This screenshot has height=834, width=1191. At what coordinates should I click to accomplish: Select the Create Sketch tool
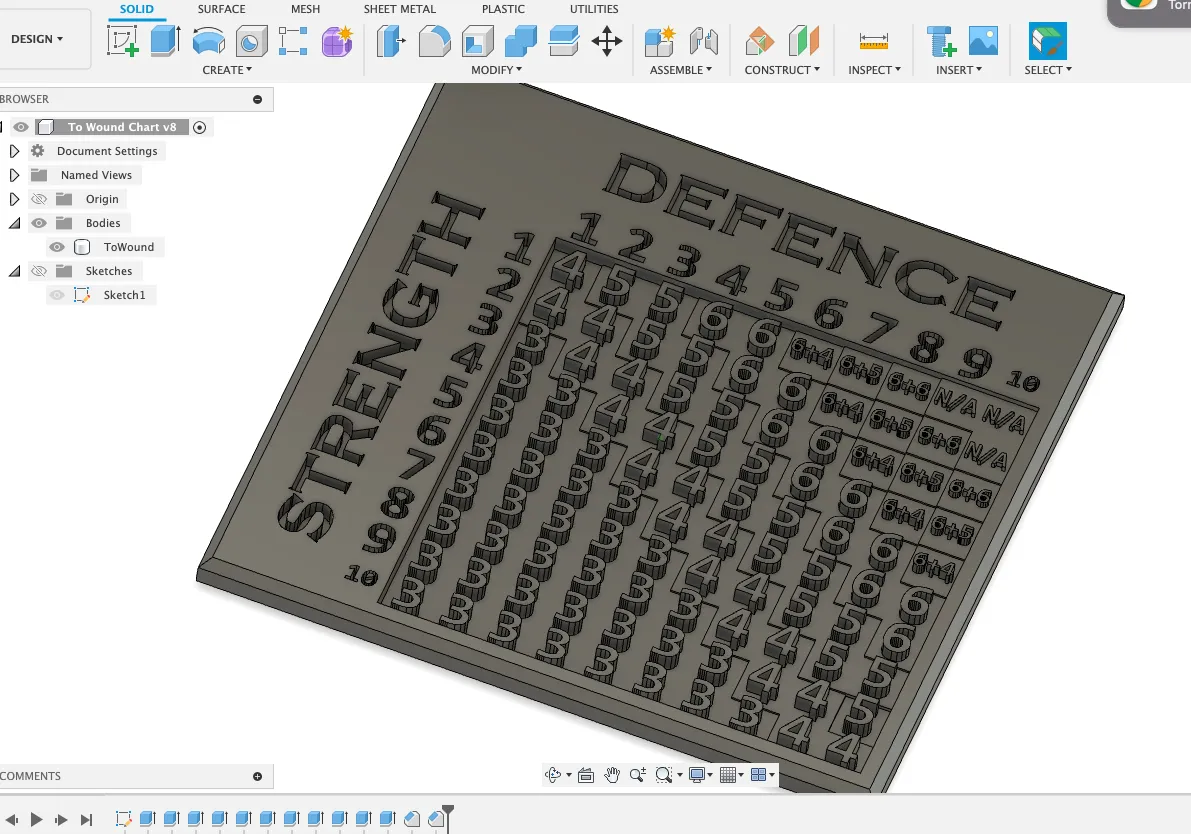[123, 41]
